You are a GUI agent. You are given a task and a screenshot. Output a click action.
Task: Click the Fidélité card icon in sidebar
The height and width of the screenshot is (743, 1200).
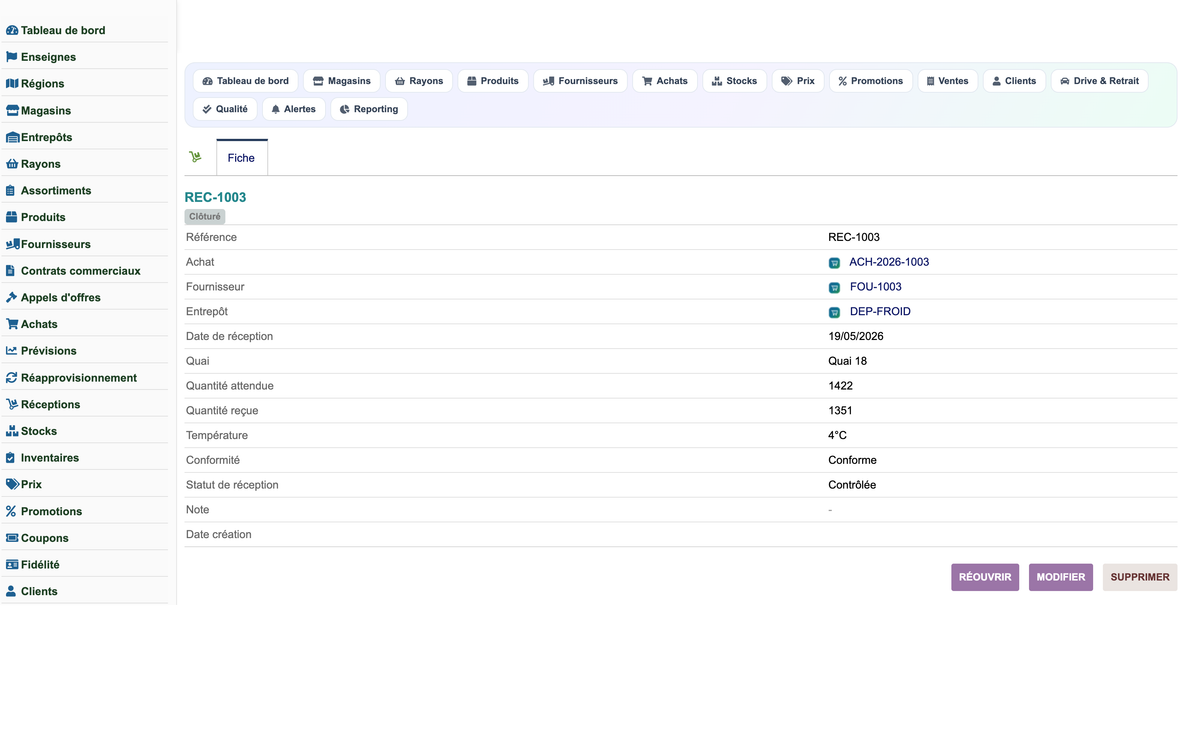click(12, 565)
